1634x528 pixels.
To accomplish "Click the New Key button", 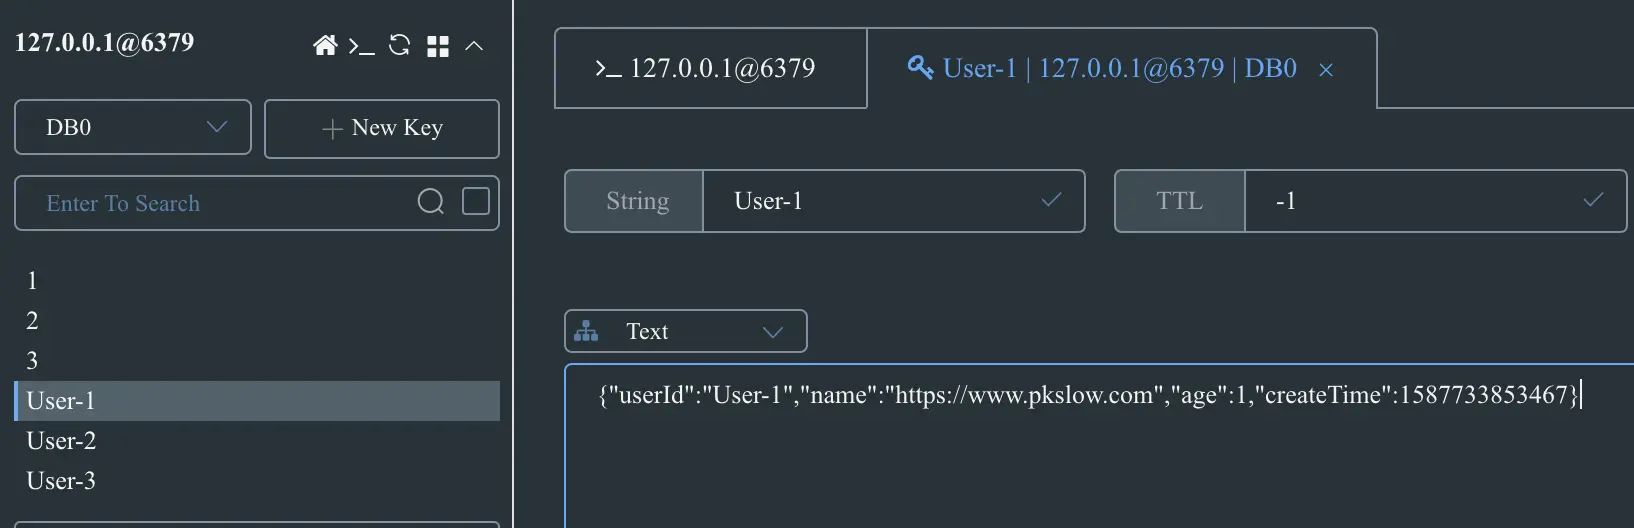I will 381,128.
